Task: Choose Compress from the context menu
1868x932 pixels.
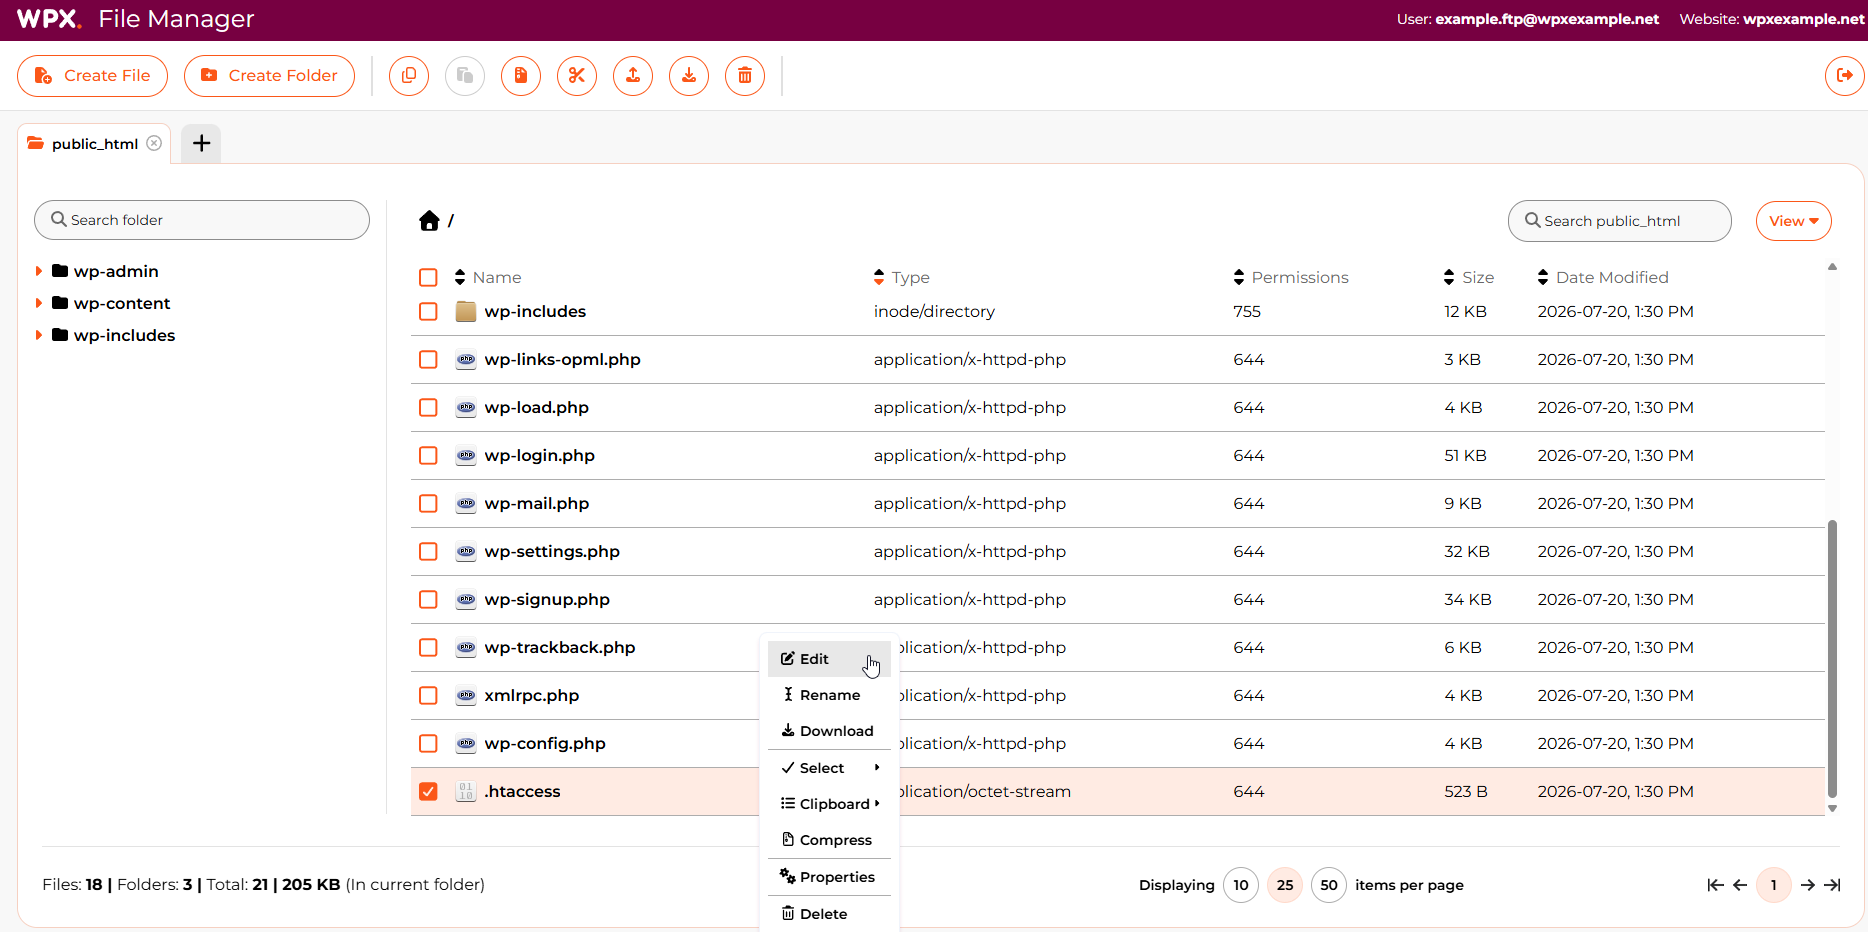Action: coord(829,840)
